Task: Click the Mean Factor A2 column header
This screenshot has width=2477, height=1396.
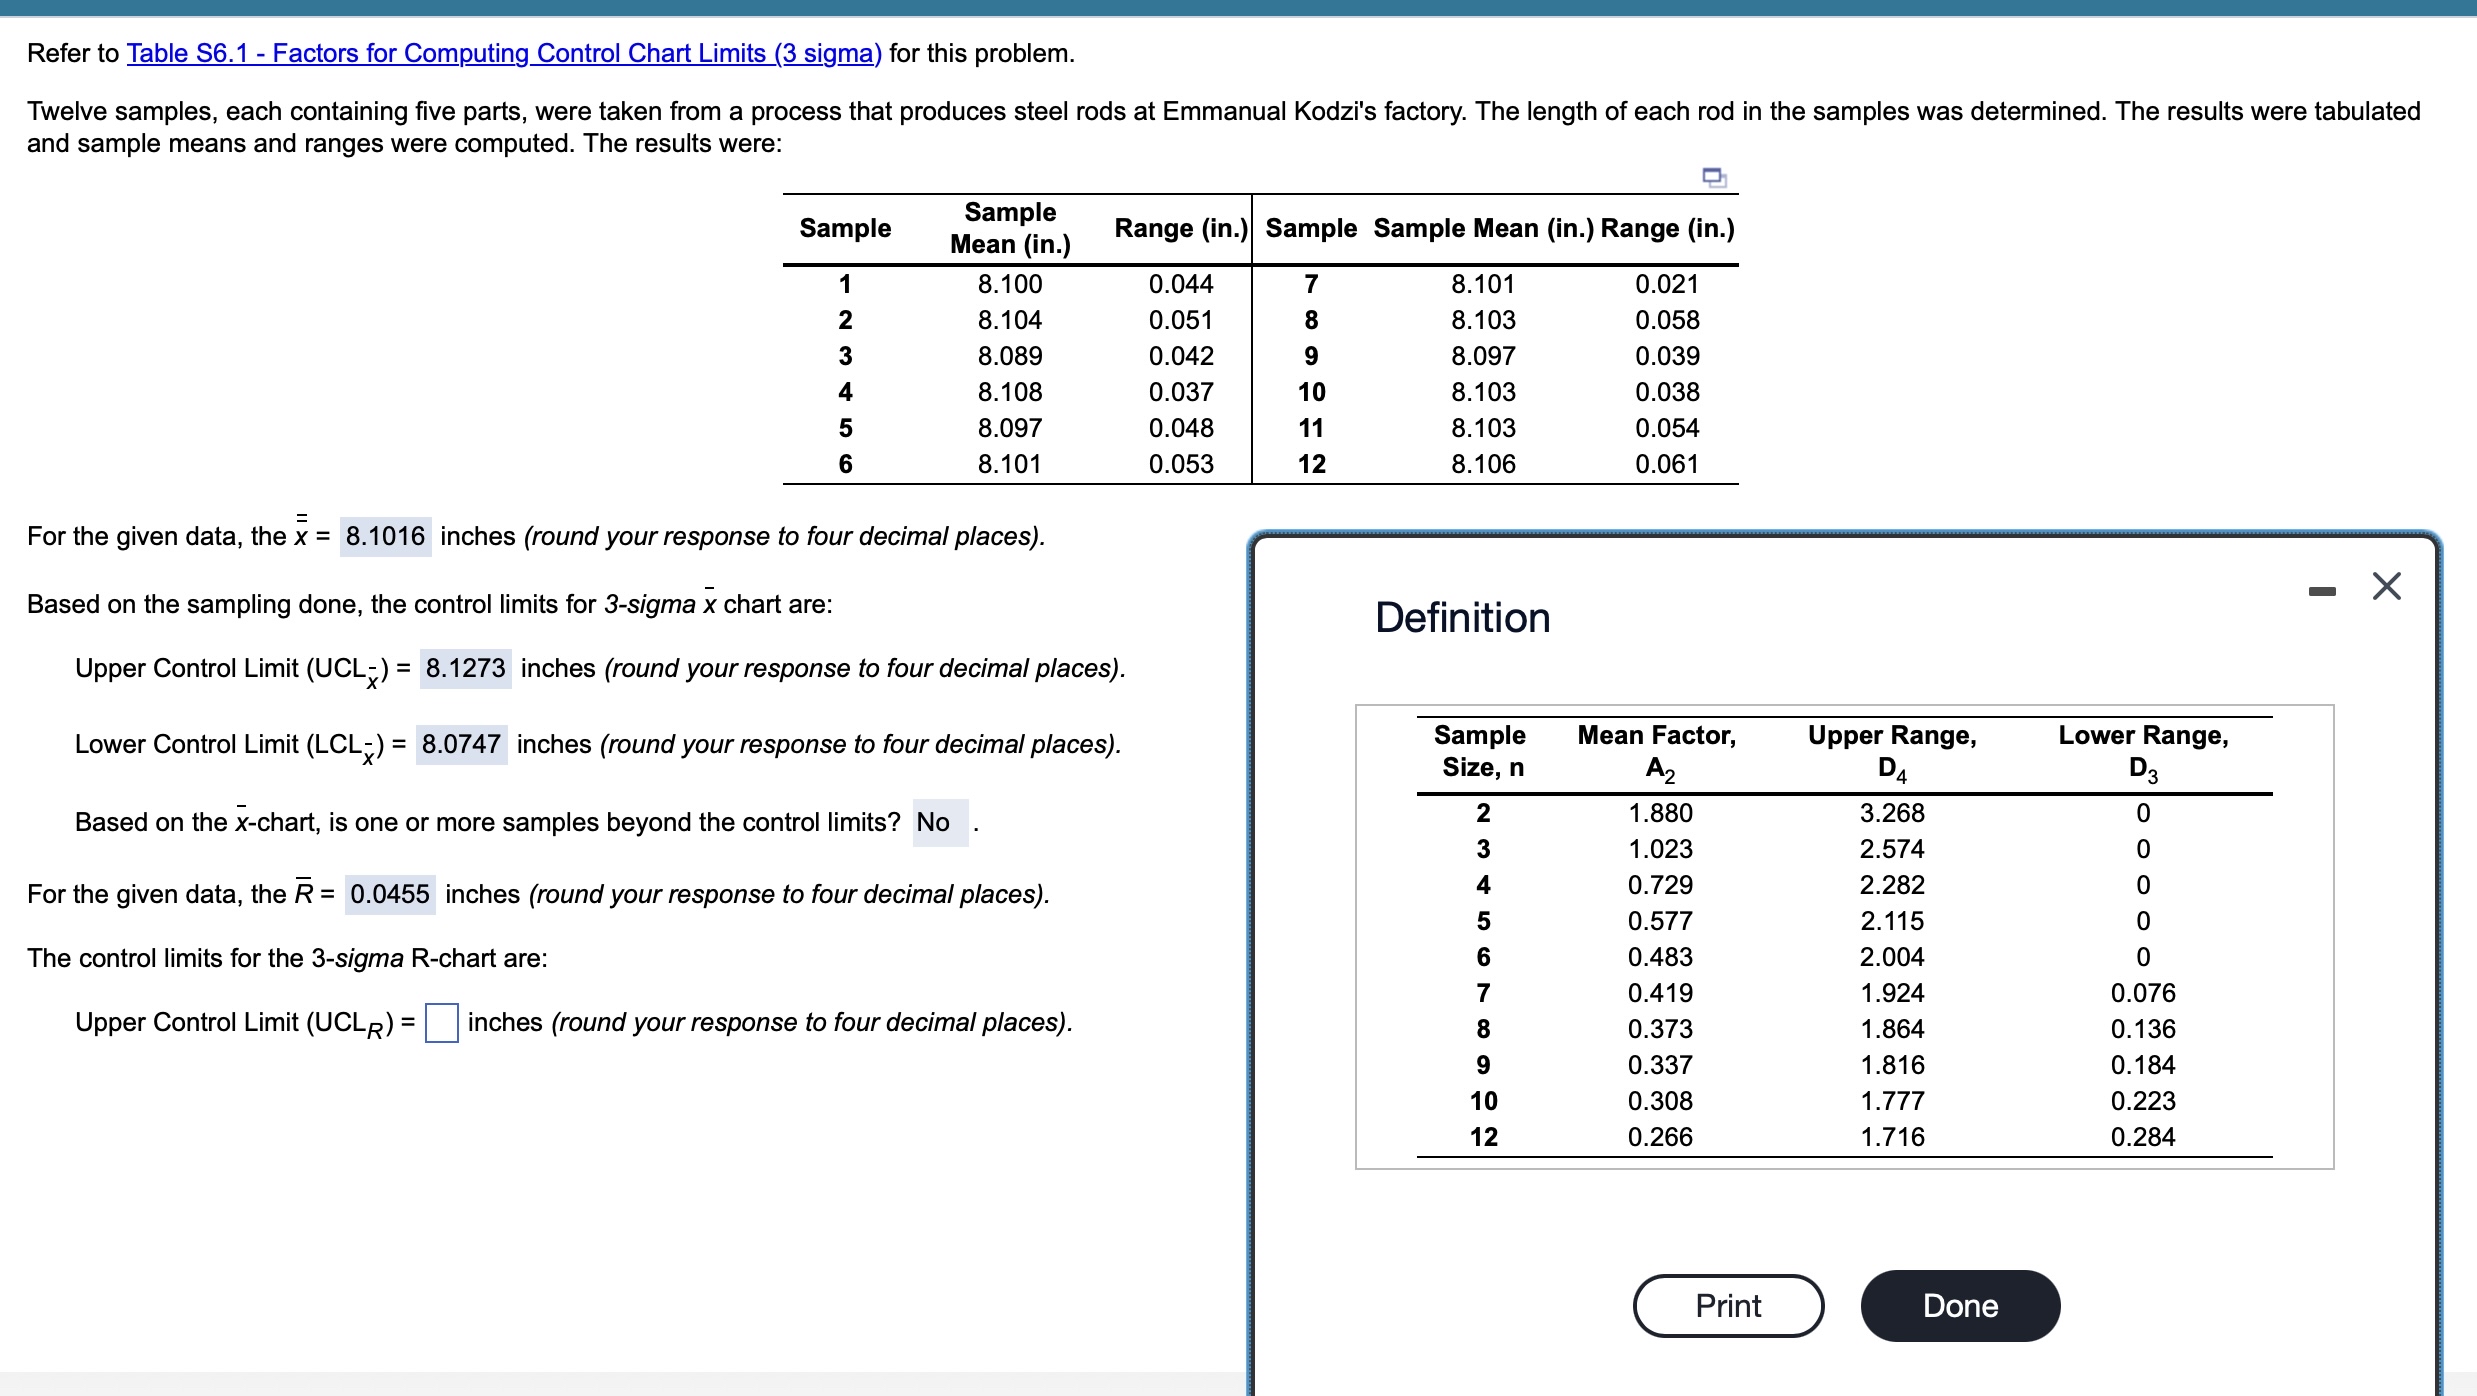Action: coord(1657,752)
